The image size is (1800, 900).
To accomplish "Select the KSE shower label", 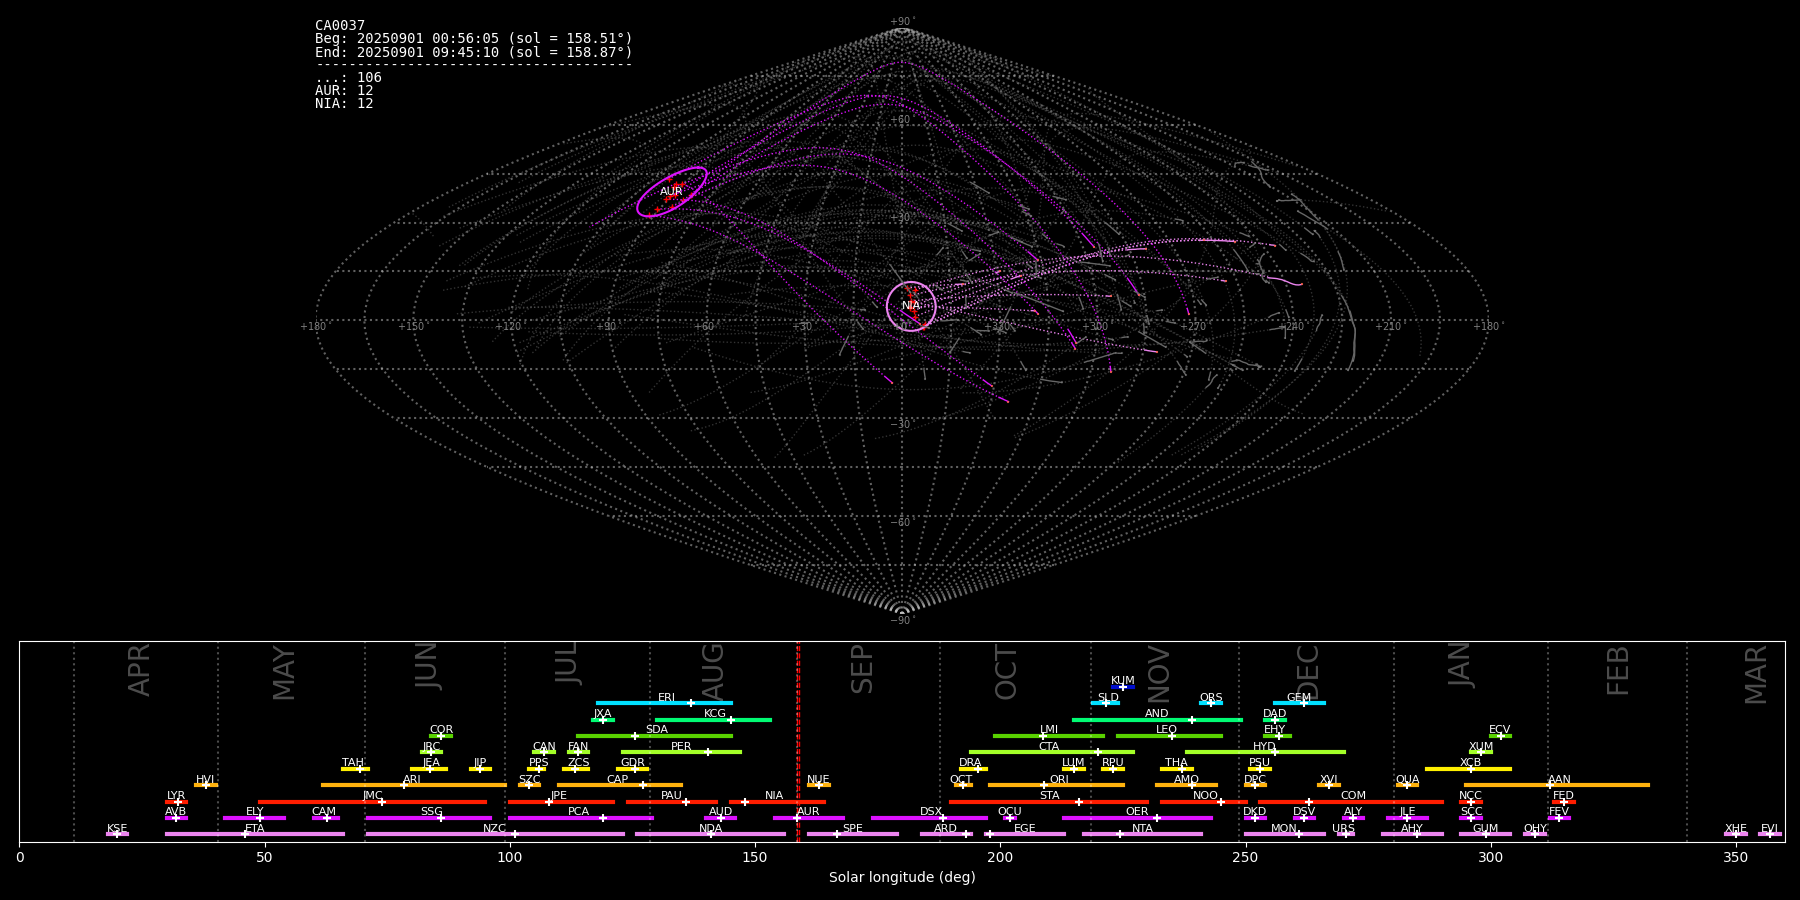I will point(117,829).
